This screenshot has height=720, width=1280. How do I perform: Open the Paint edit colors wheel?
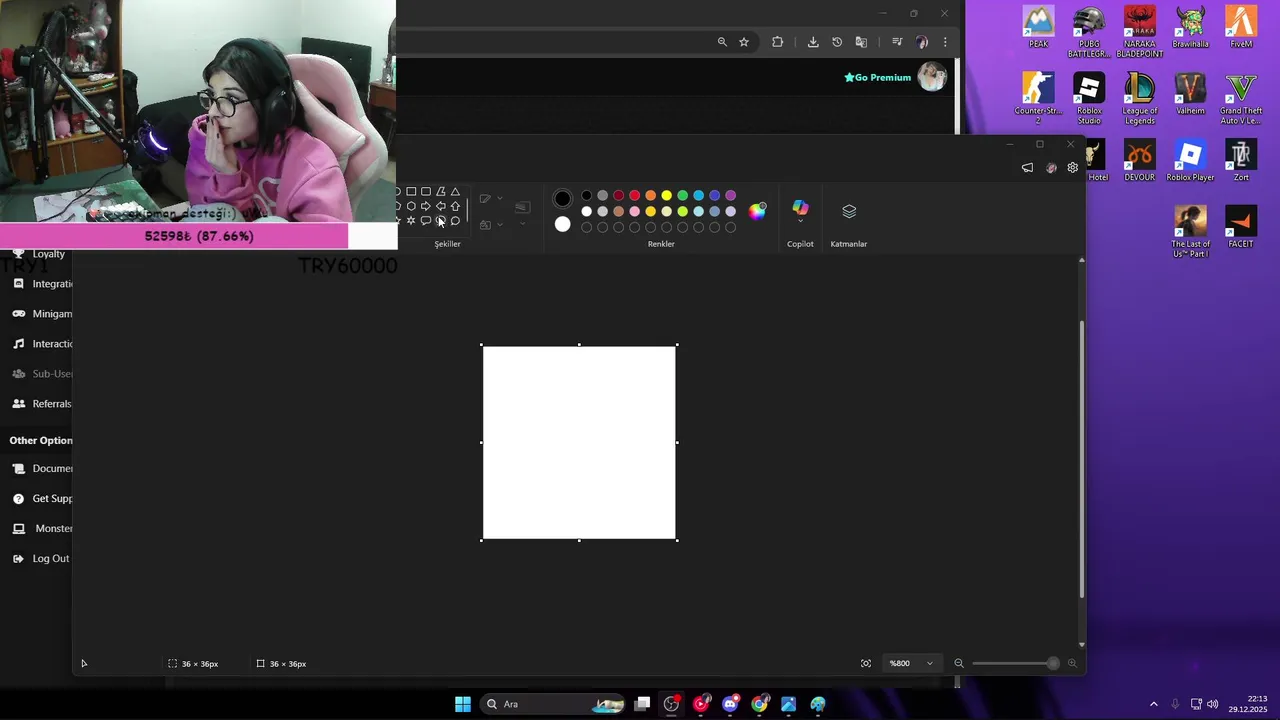[757, 210]
